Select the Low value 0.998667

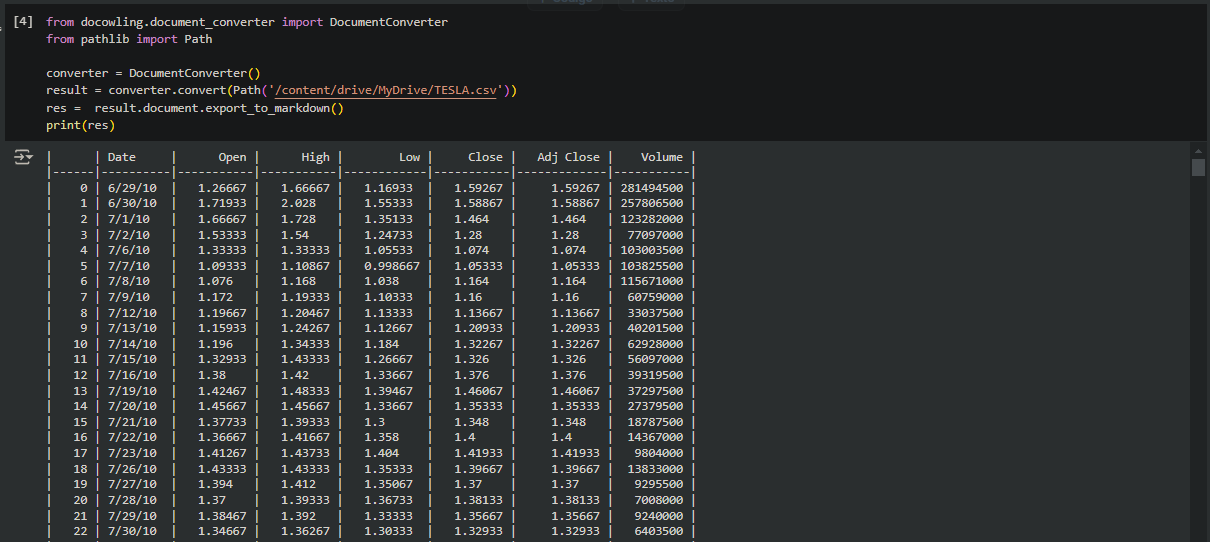tap(391, 266)
